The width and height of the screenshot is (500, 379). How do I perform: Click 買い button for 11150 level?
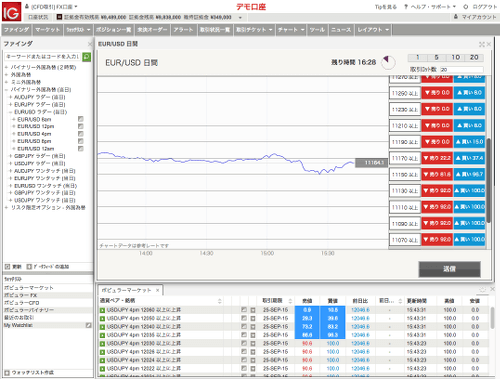click(469, 174)
